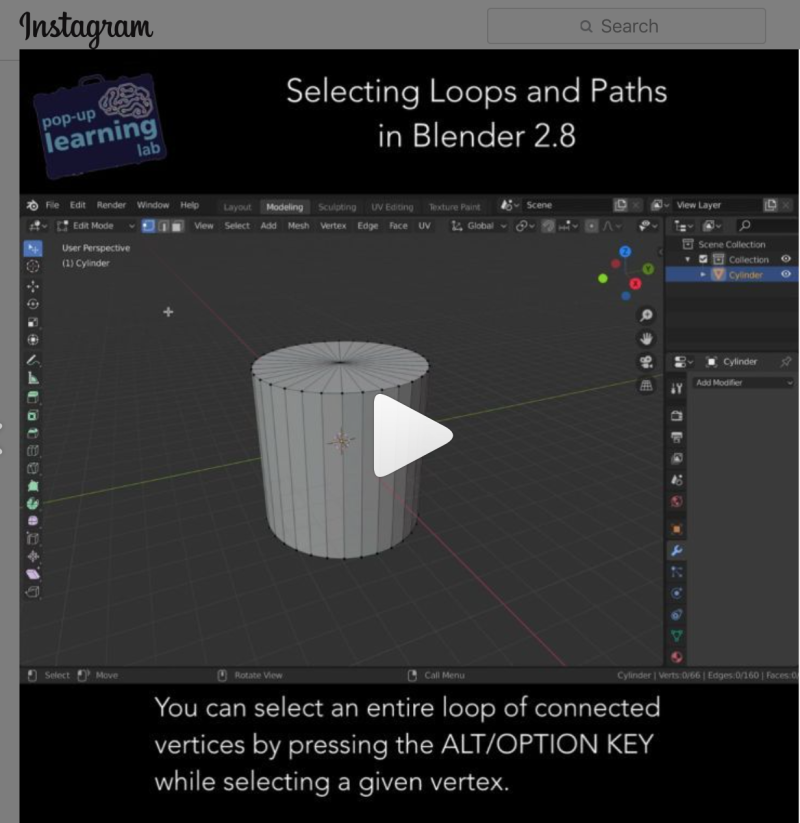This screenshot has height=823, width=800.
Task: Switch orthographic/perspective grid icon
Action: pyautogui.click(x=646, y=386)
